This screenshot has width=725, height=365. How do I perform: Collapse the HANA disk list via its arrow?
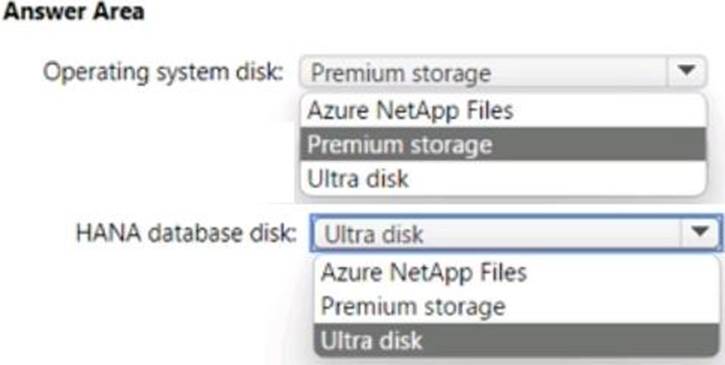click(x=700, y=233)
